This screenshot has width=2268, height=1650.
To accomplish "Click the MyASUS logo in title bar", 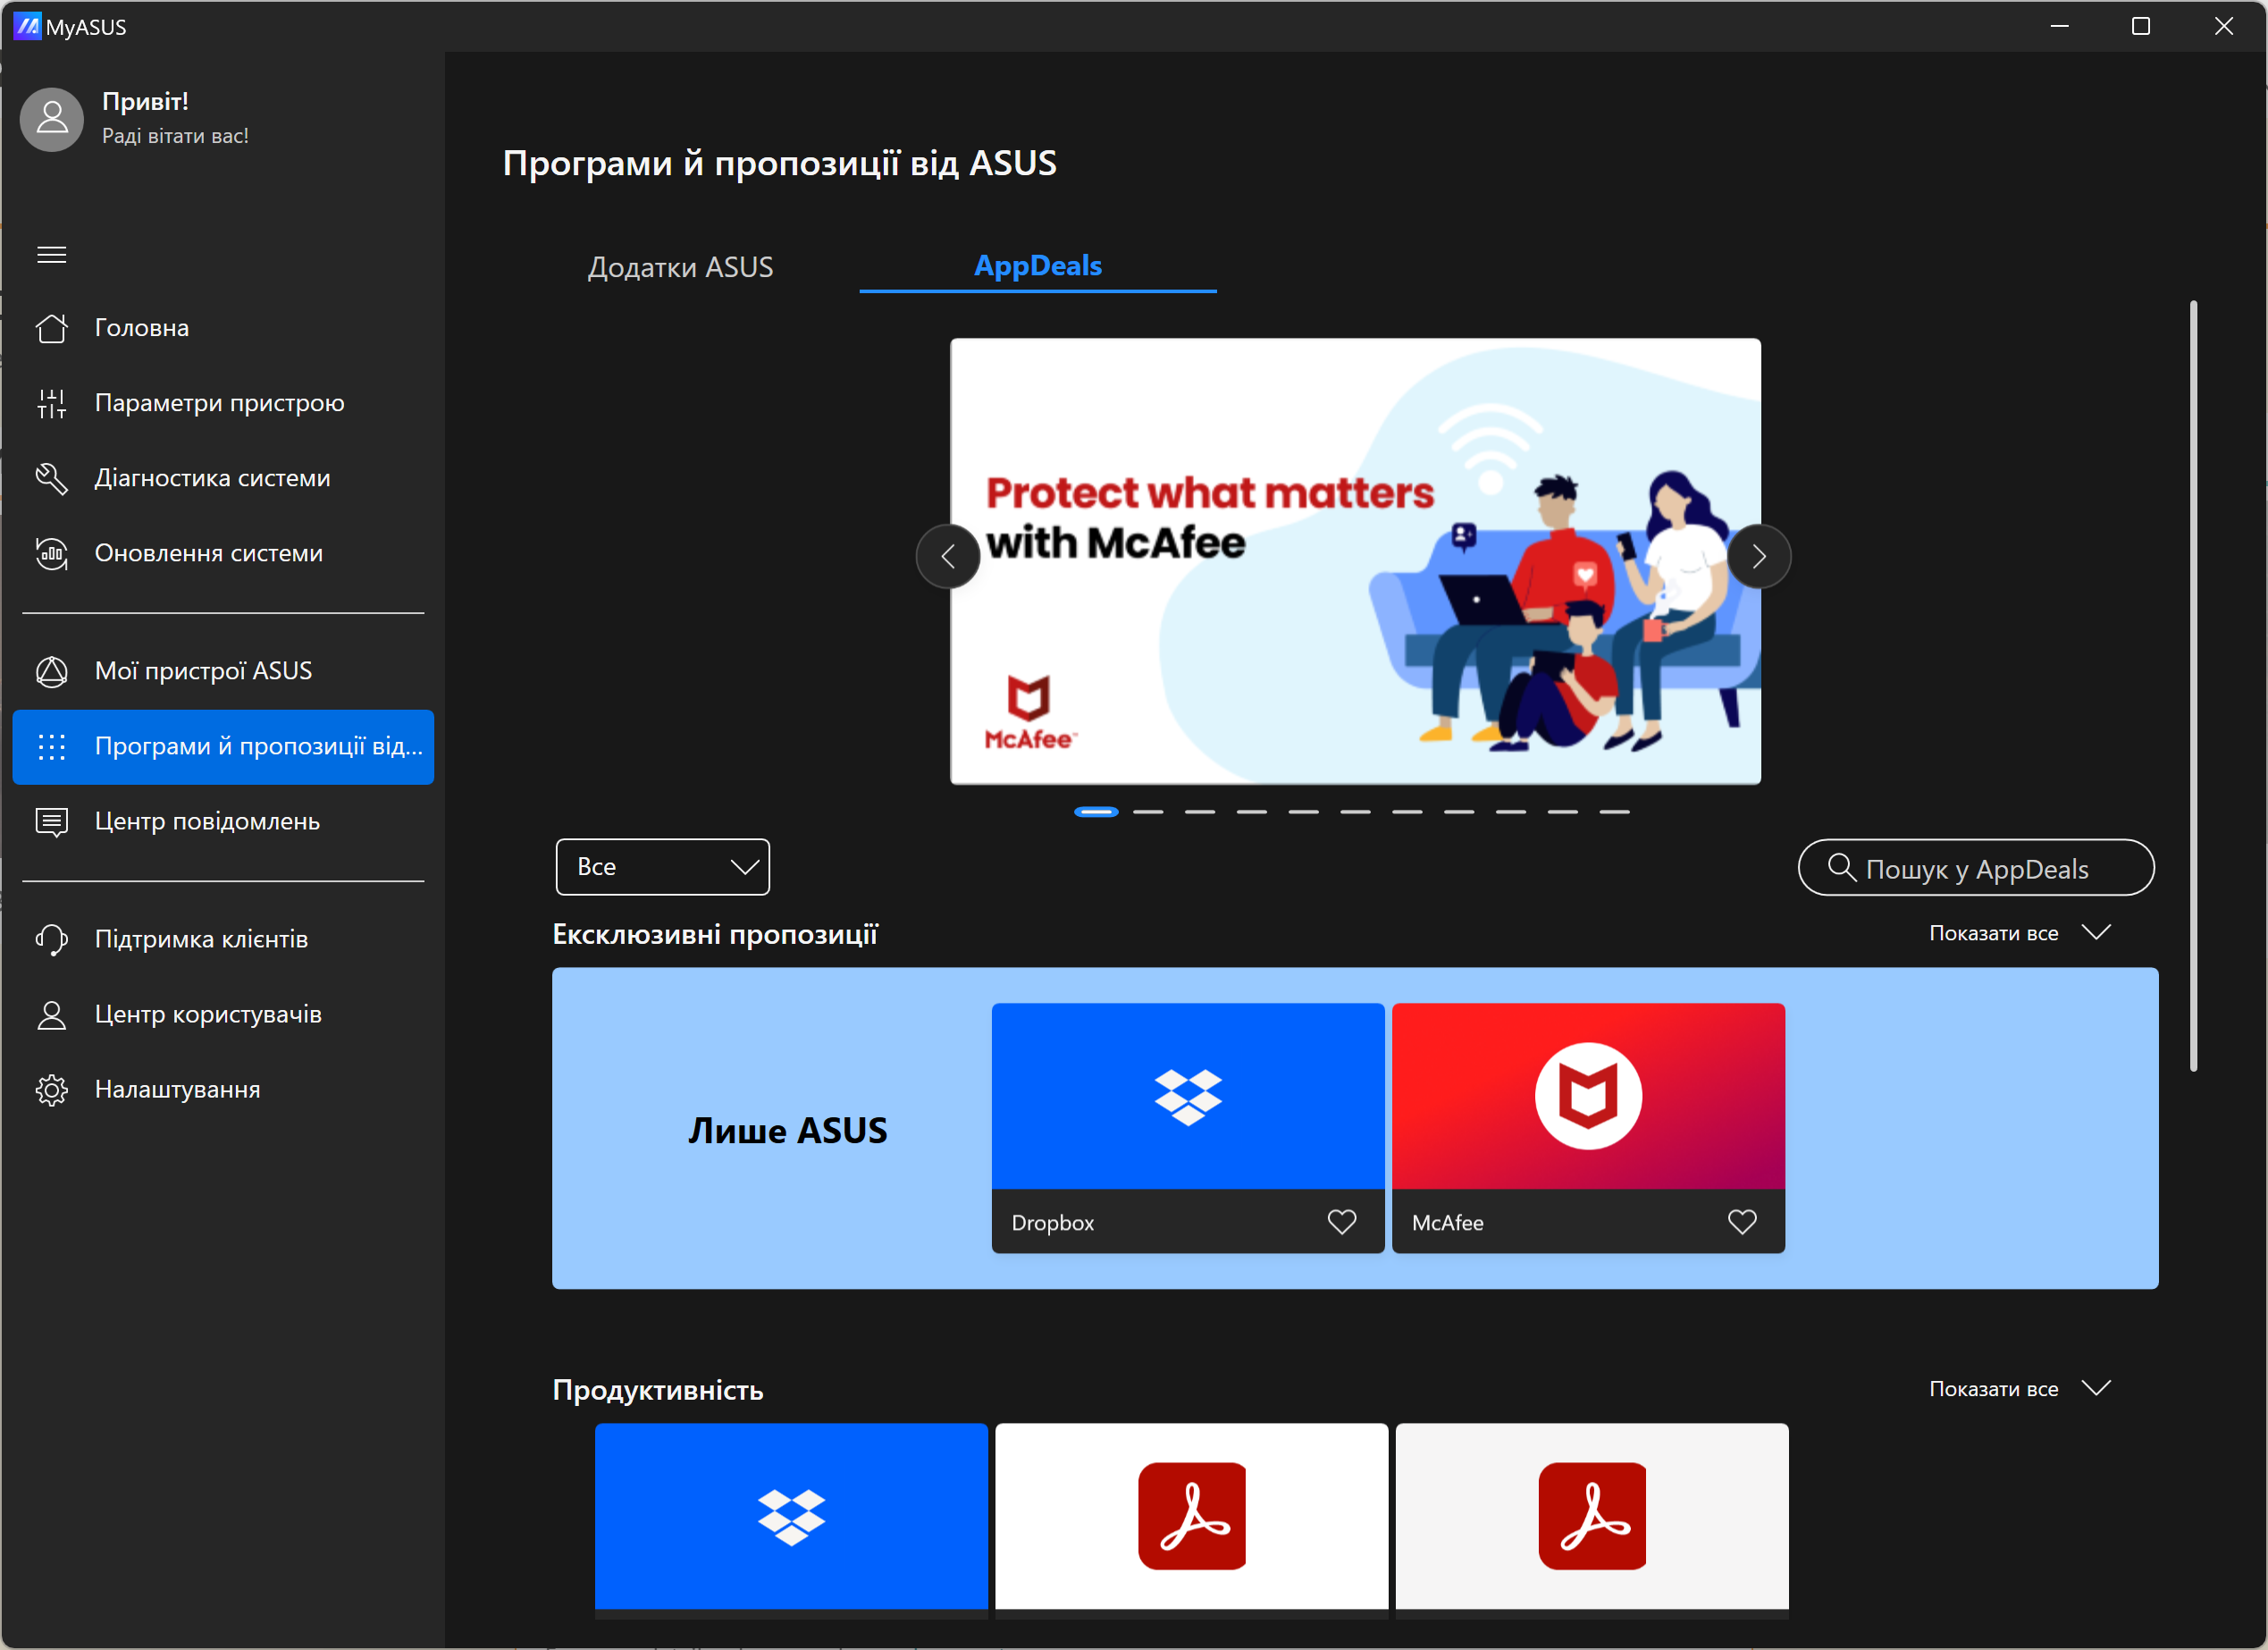I will click(27, 26).
